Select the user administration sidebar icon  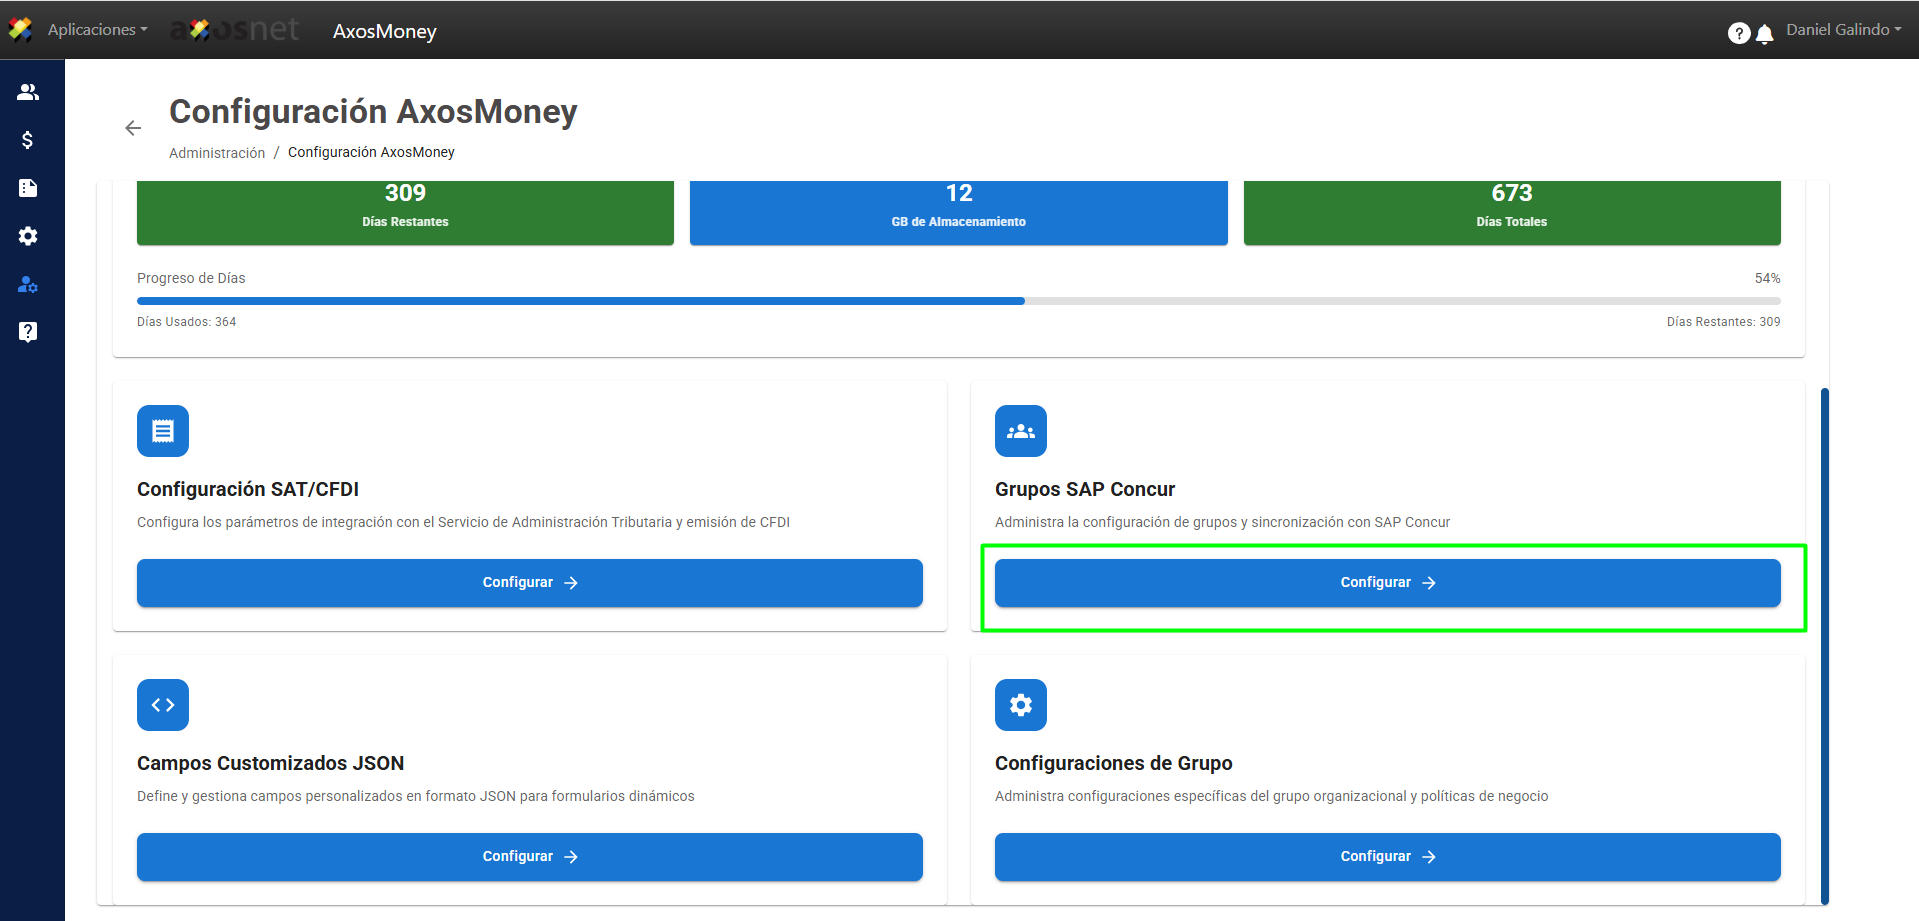(x=28, y=284)
